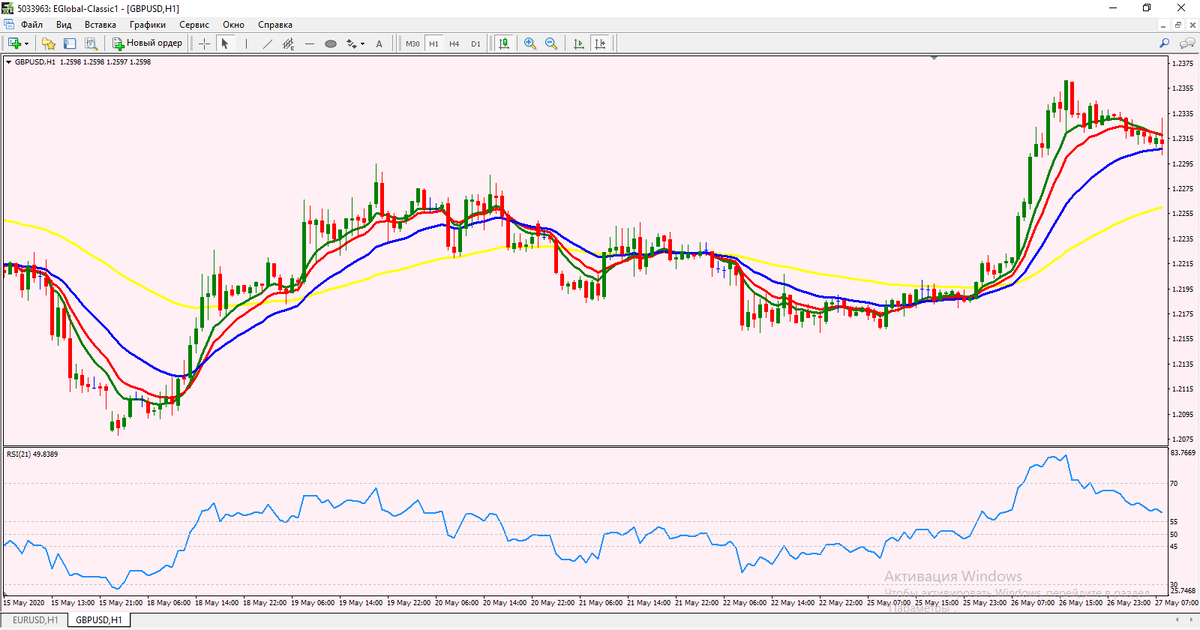Toggle the Terminal window icon
The width and height of the screenshot is (1200, 630).
69,43
